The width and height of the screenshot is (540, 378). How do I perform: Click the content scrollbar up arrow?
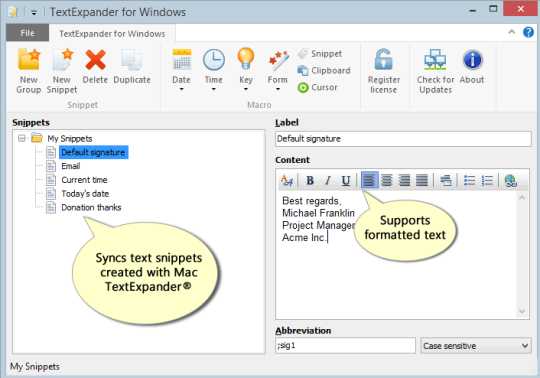pos(522,198)
